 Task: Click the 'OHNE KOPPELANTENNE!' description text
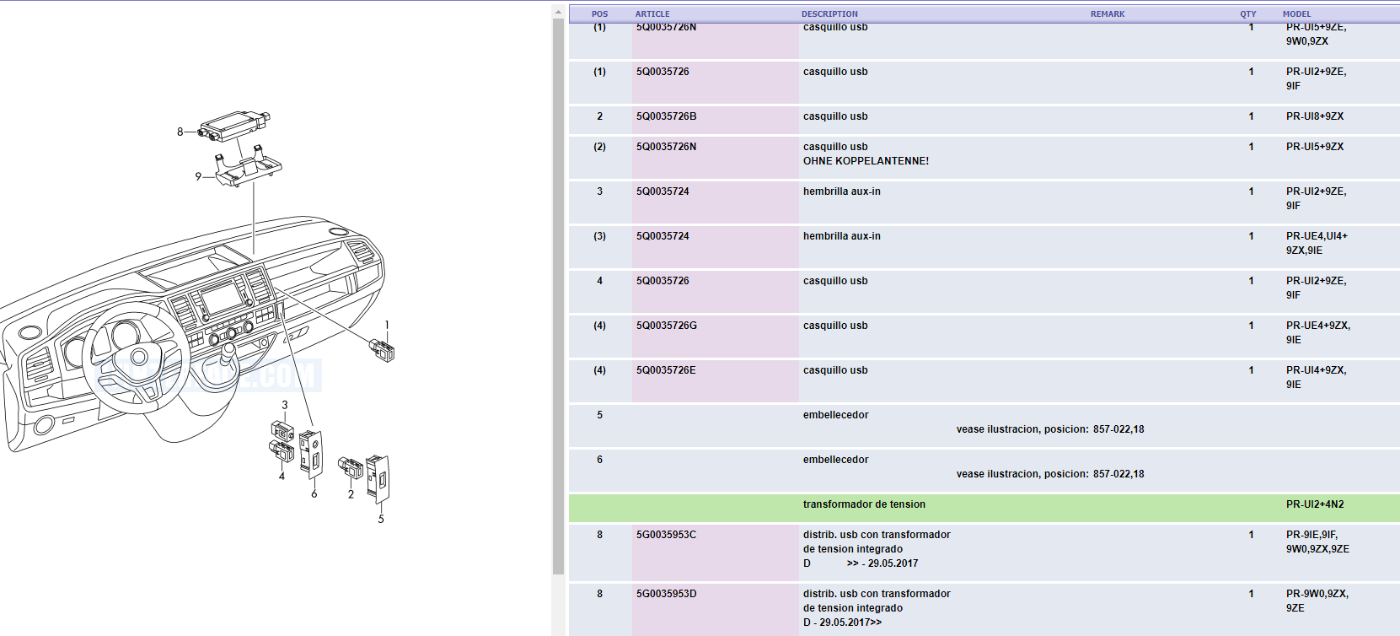866,161
